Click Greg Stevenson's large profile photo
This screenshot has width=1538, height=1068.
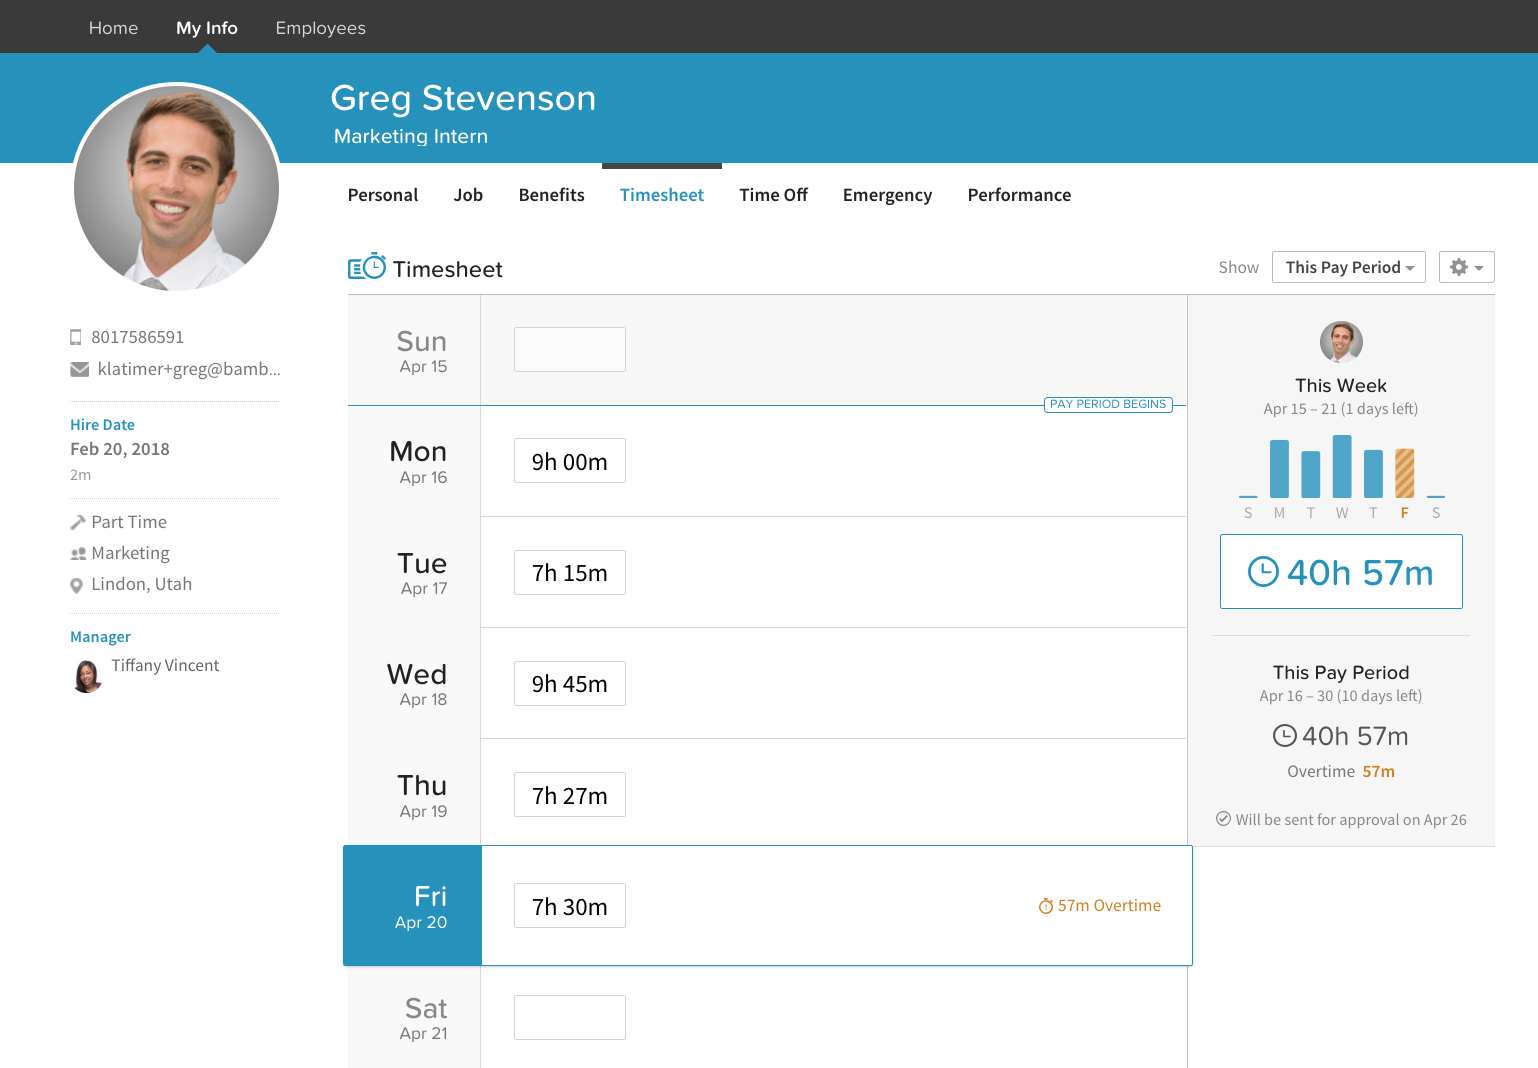point(177,188)
